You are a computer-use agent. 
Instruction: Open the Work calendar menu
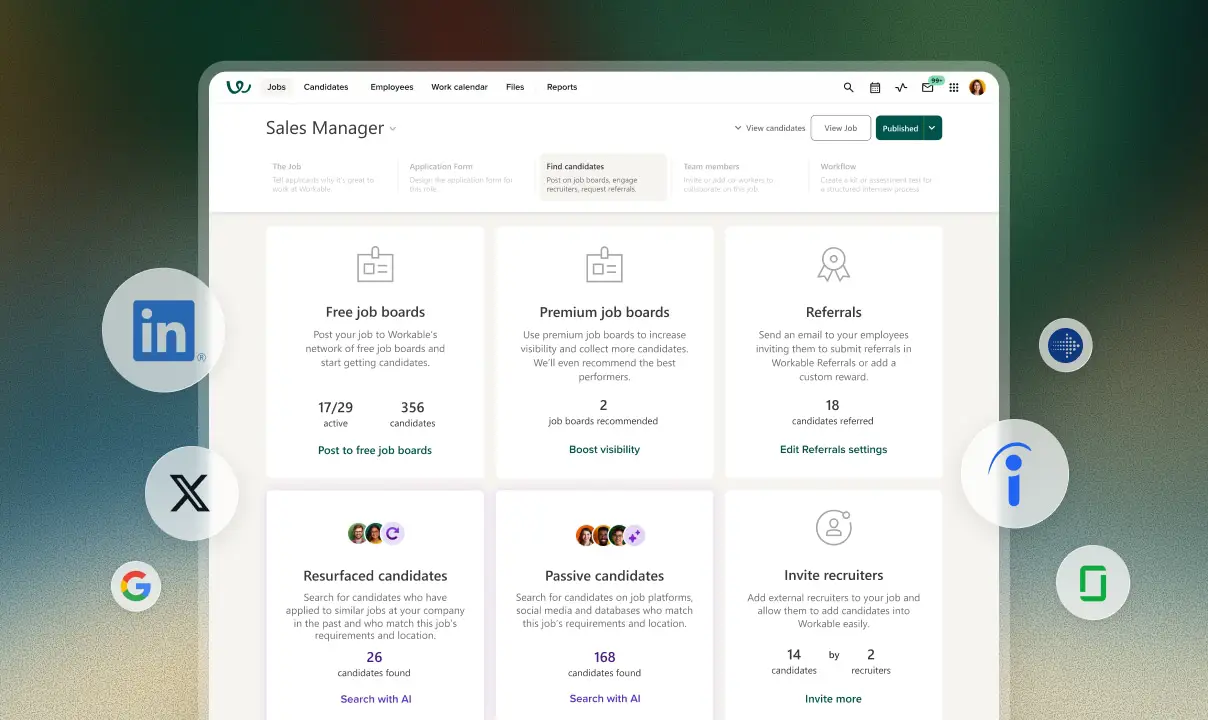pos(459,87)
